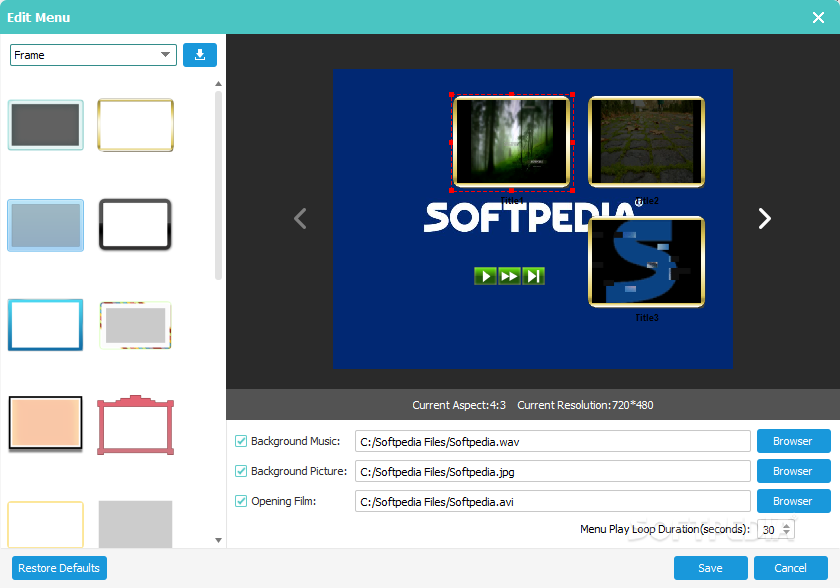Click Restore Defaults button
Screen dimensions: 840x588
(59, 568)
